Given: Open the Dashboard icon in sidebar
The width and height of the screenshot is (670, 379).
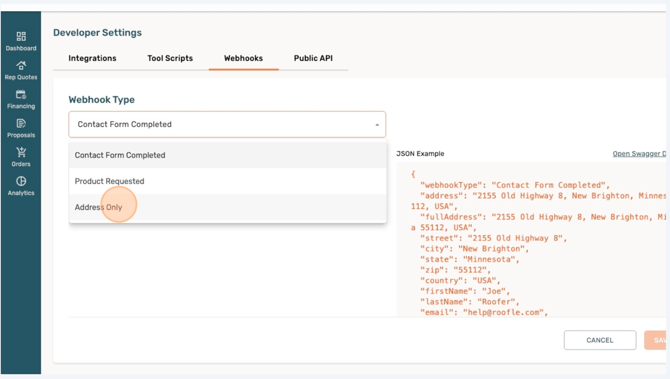Looking at the screenshot, I should click(x=21, y=36).
